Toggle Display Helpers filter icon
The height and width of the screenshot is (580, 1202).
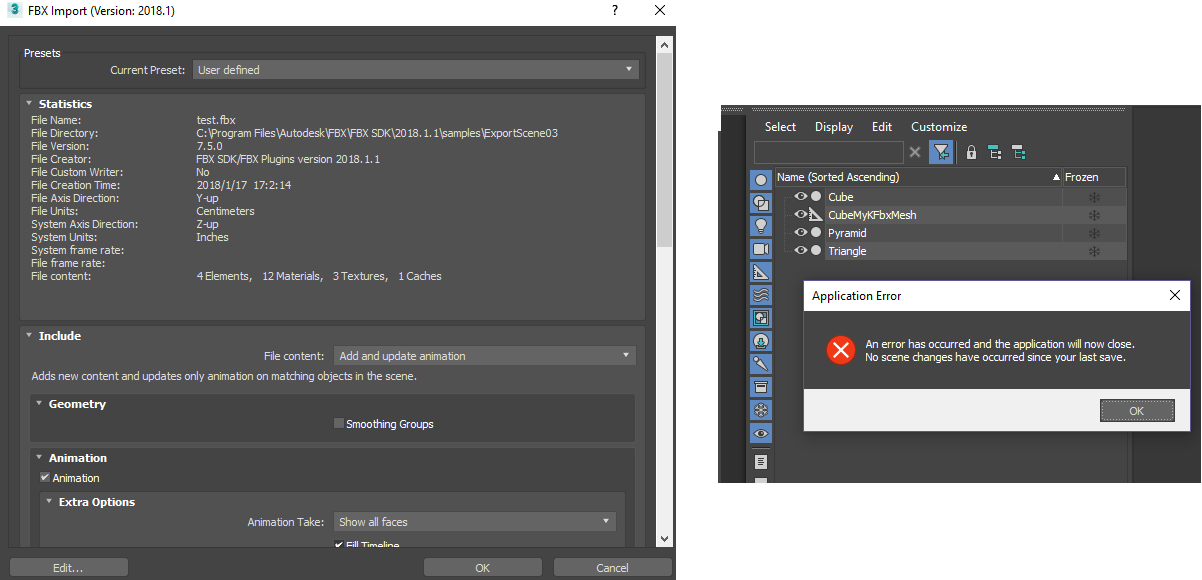pyautogui.click(x=761, y=271)
